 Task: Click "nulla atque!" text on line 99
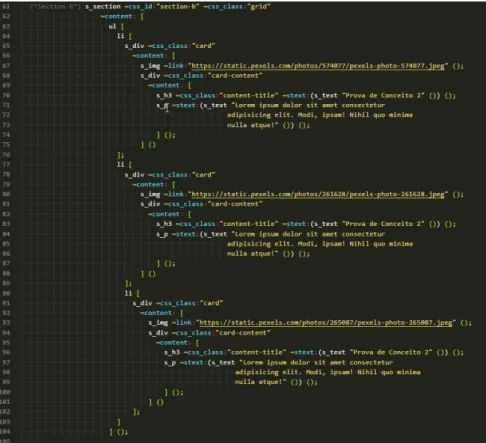tap(259, 382)
